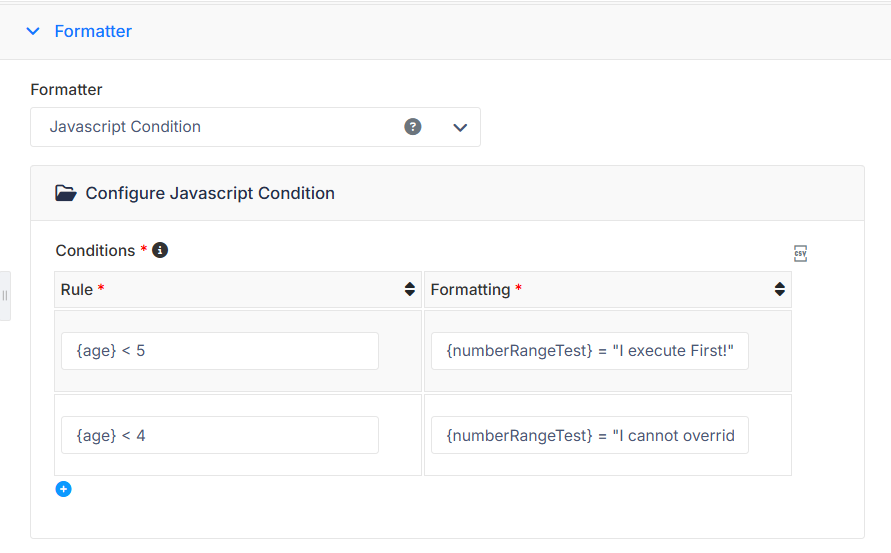The height and width of the screenshot is (553, 891).
Task: Click the Formatting column header
Action: pos(607,289)
